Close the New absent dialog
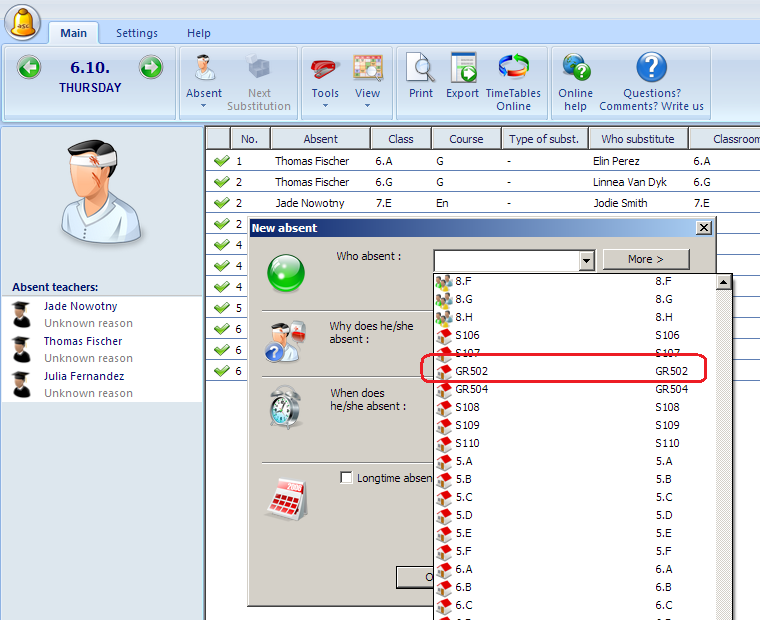Screen dimensions: 760x620 pyautogui.click(x=704, y=228)
